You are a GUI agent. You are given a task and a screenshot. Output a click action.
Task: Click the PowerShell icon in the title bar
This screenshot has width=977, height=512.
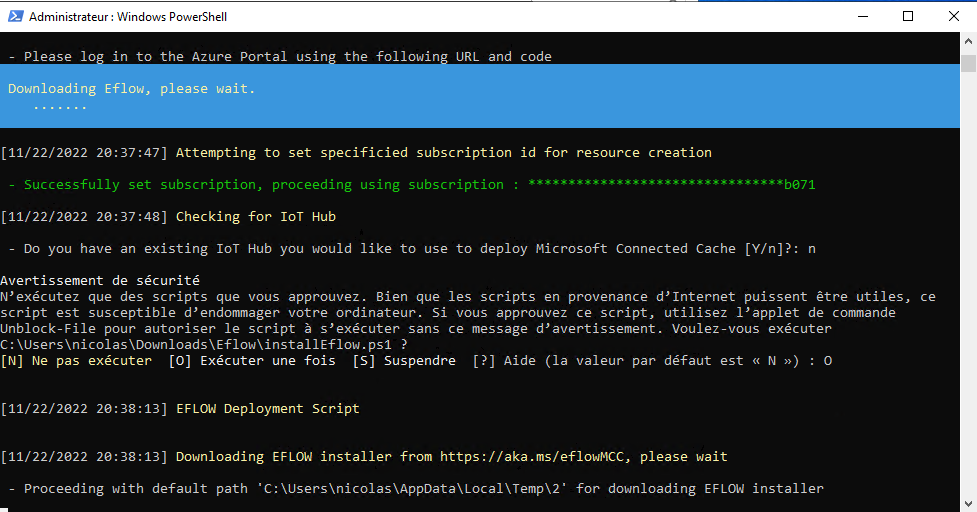pos(14,17)
